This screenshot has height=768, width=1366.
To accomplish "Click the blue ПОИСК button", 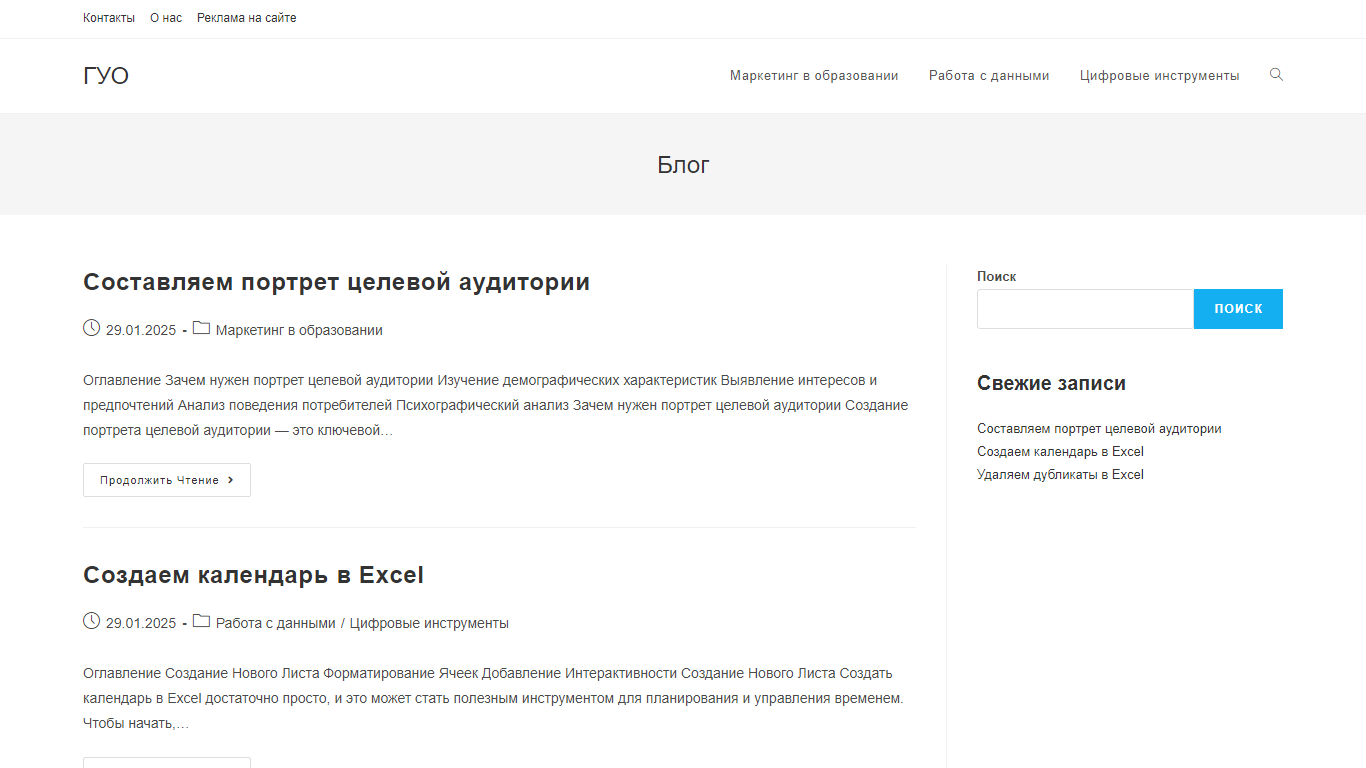I will tap(1238, 309).
